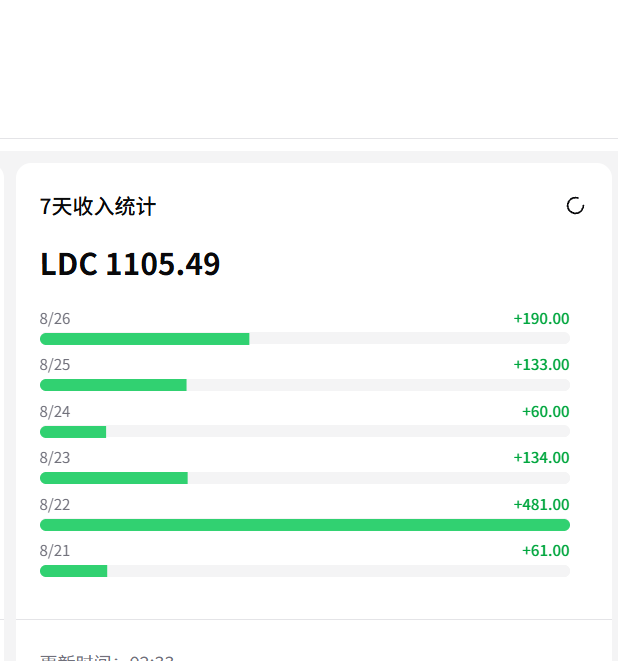Select the 8/23 date label
Viewport: 618px width, 661px height.
tap(55, 458)
